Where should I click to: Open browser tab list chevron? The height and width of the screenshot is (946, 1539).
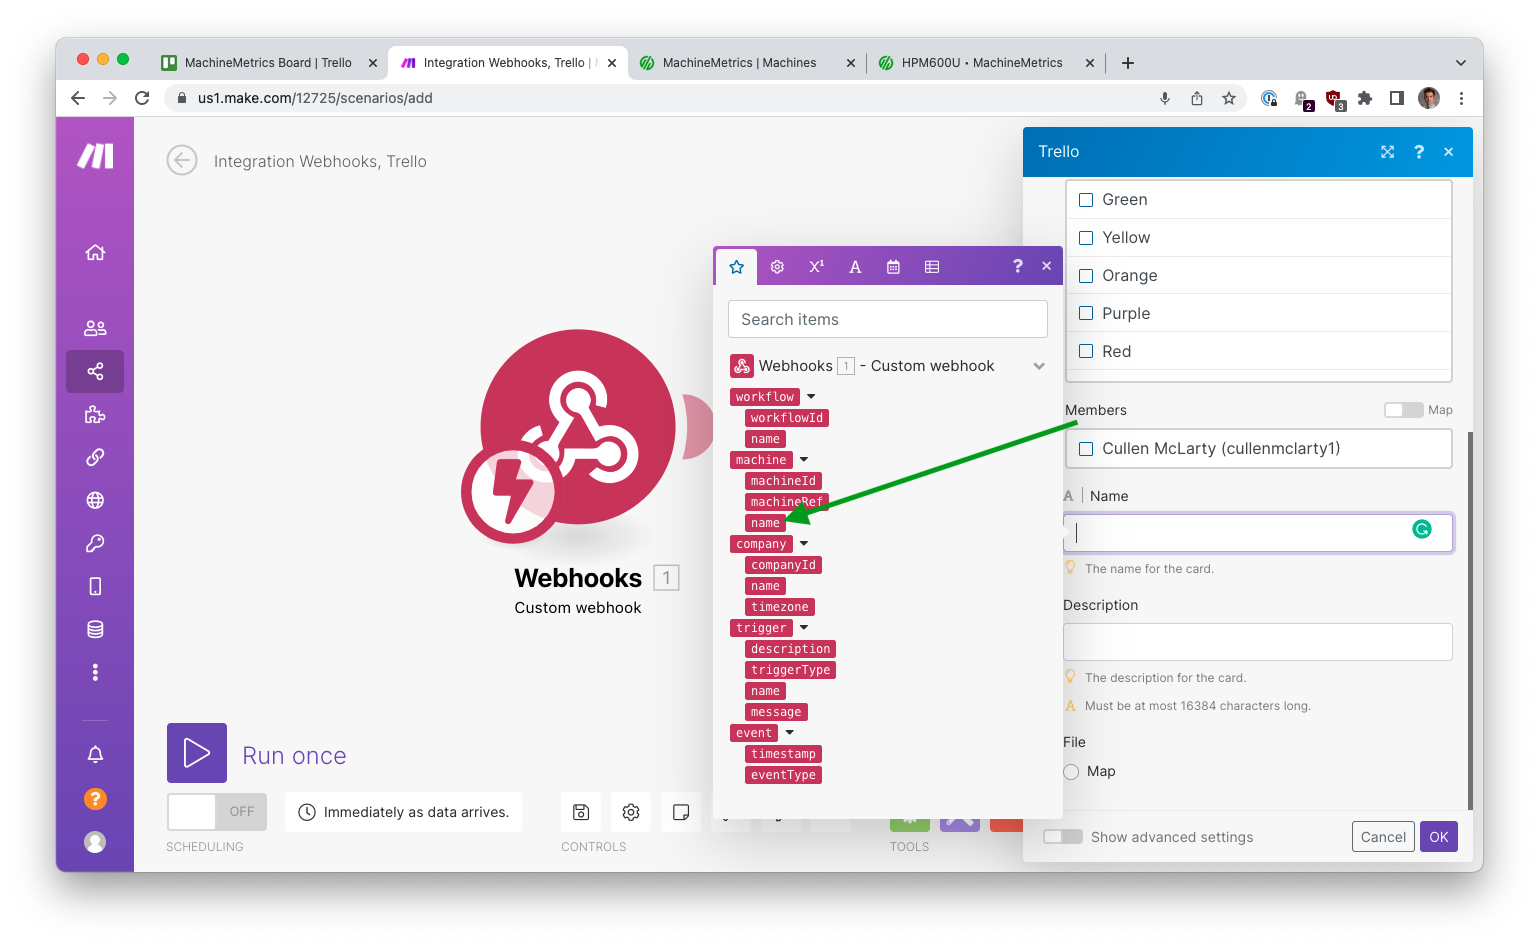point(1461,63)
